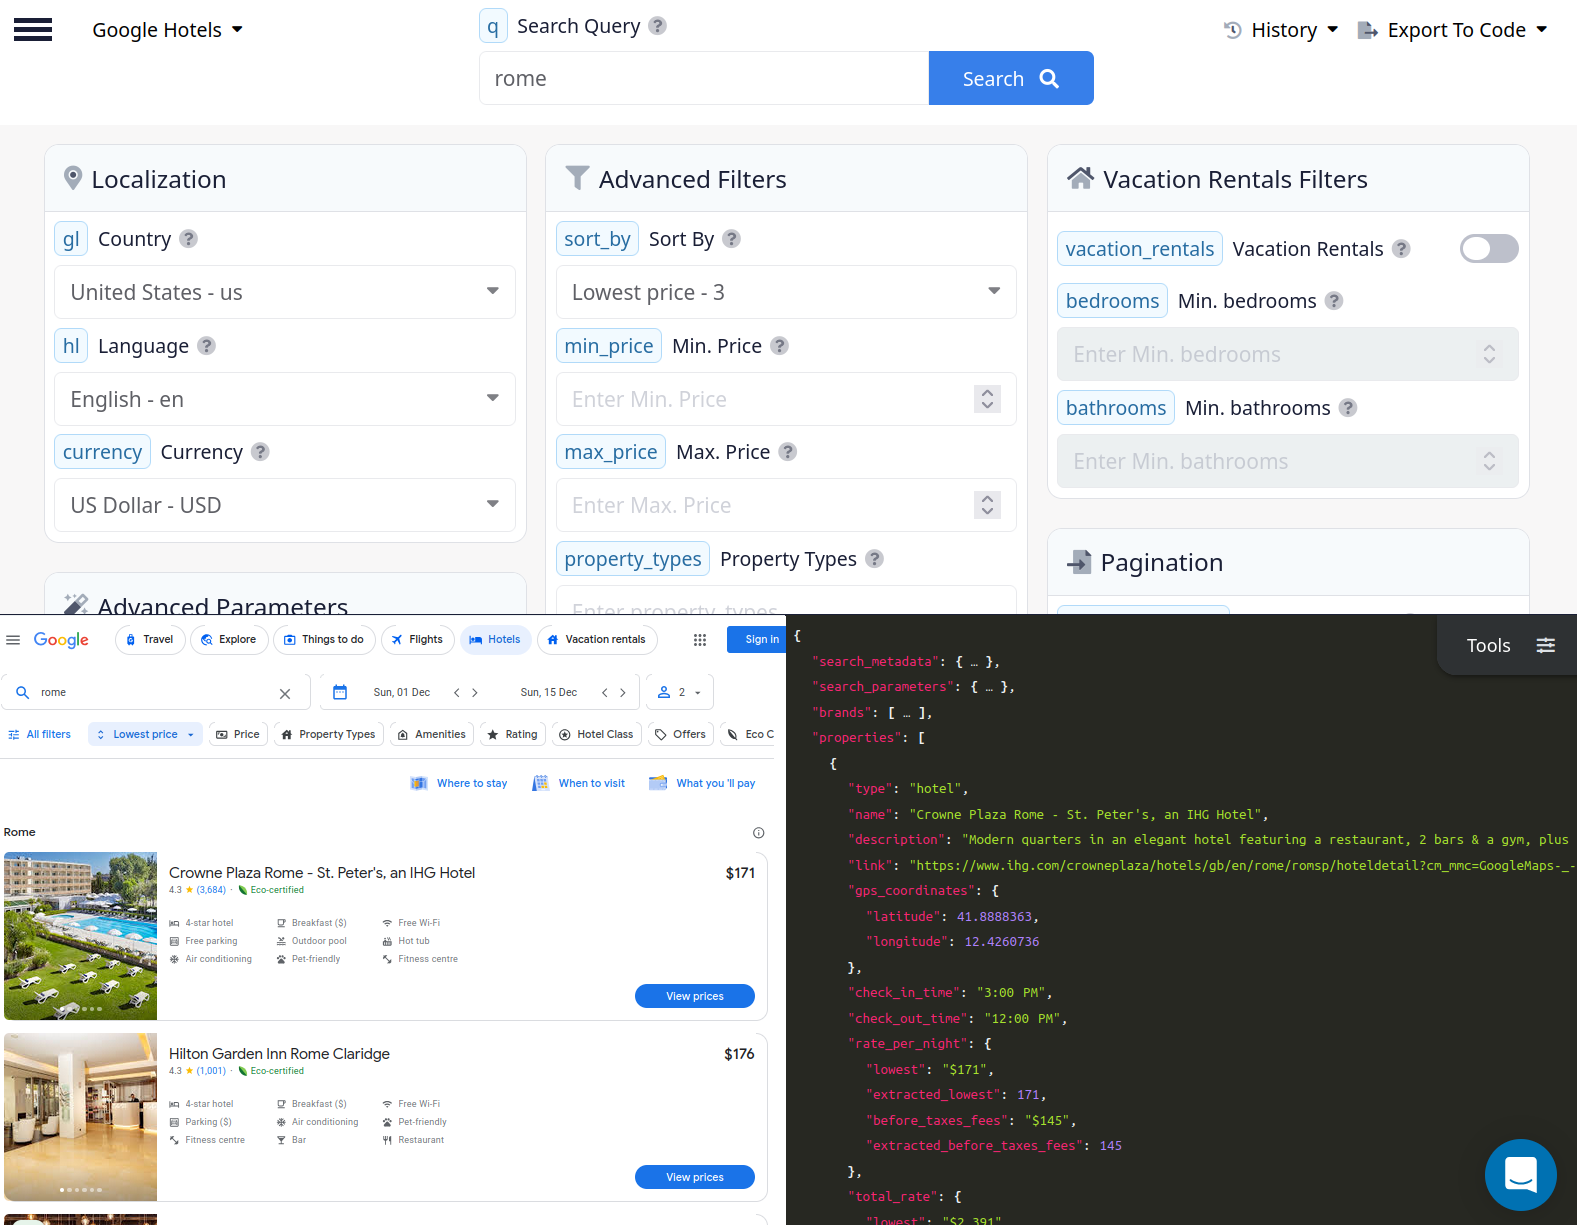Viewport: 1577px width, 1225px height.
Task: Click the property_types parameter tag
Action: (x=632, y=559)
